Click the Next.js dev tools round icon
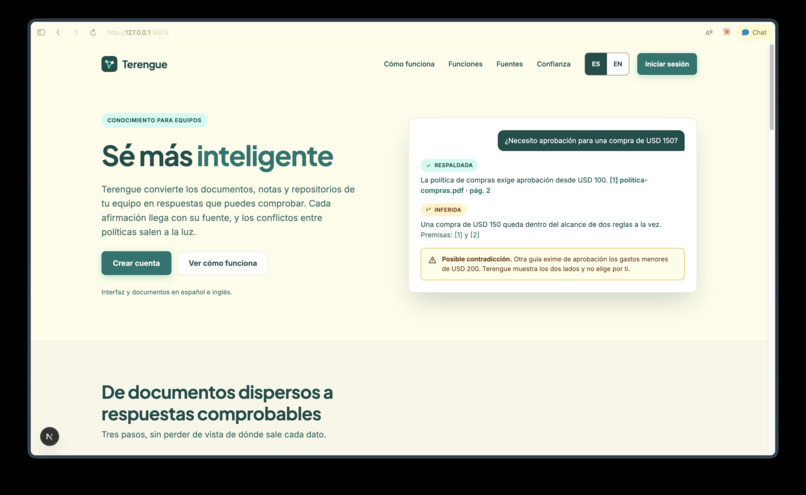This screenshot has width=806, height=495. pyautogui.click(x=50, y=436)
